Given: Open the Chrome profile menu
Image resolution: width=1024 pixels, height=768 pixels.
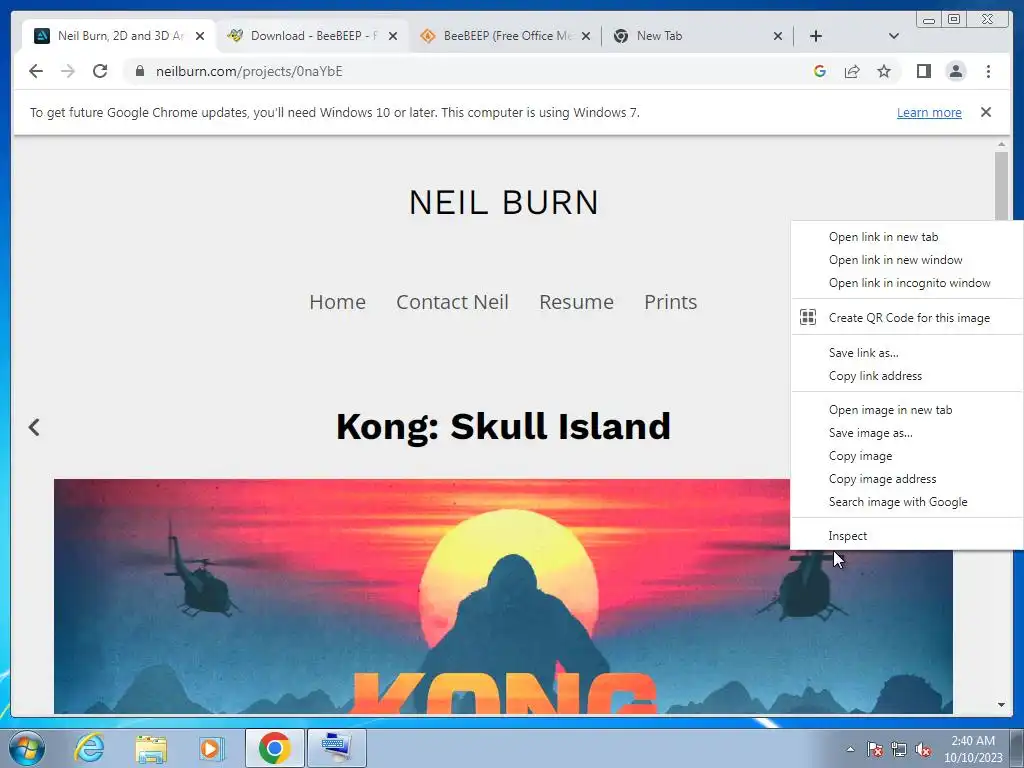Looking at the screenshot, I should point(955,71).
